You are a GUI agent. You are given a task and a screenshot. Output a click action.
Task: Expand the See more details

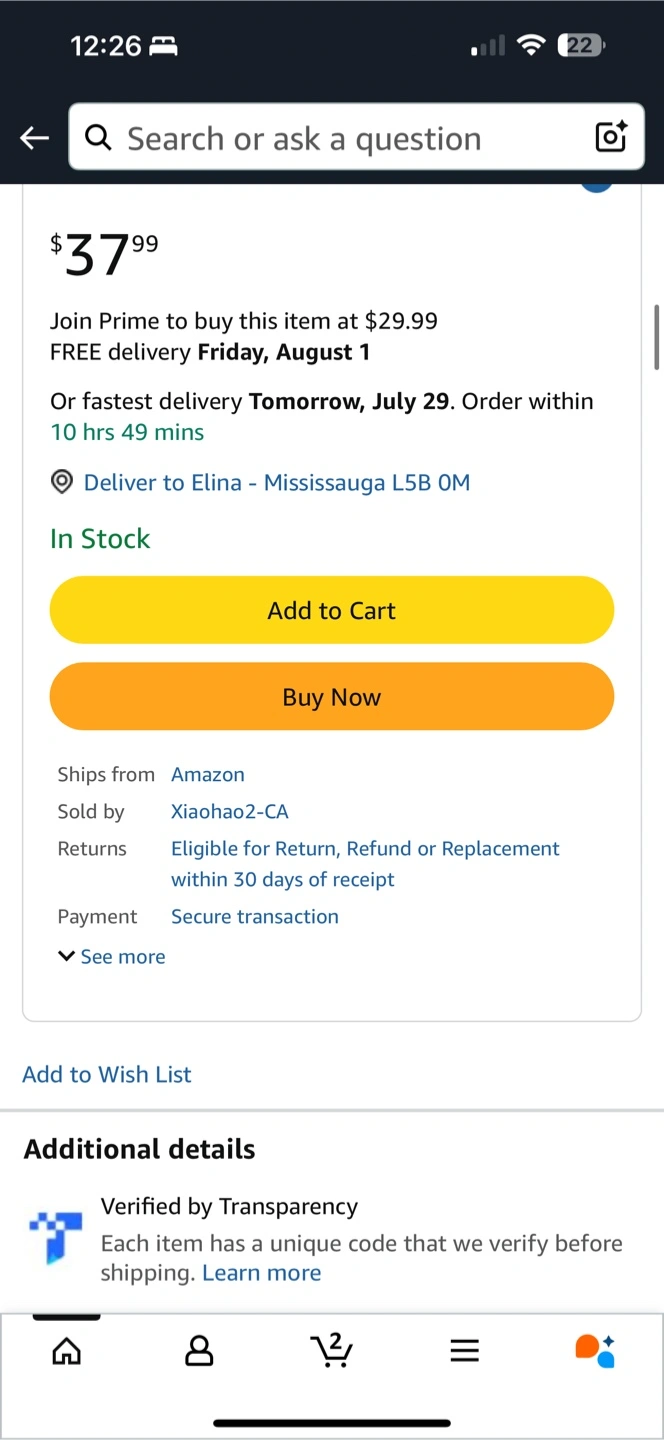(x=112, y=957)
